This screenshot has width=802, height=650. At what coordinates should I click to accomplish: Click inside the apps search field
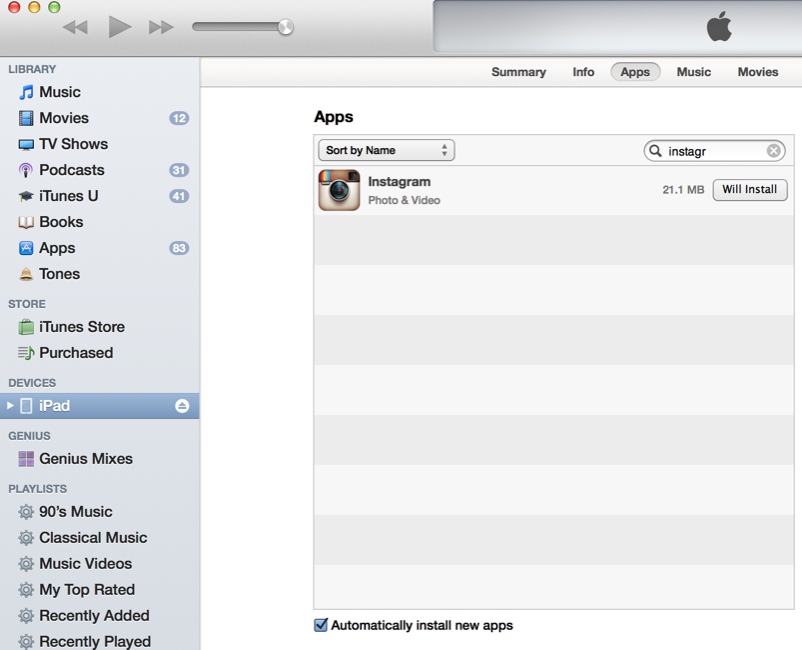712,151
